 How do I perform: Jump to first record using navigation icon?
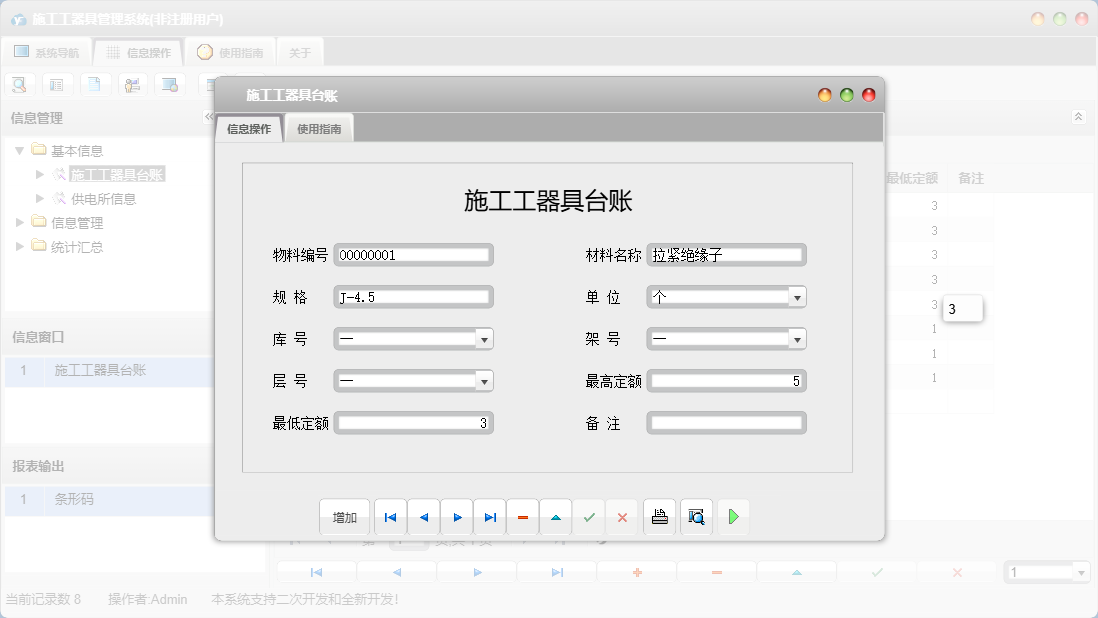click(x=390, y=517)
